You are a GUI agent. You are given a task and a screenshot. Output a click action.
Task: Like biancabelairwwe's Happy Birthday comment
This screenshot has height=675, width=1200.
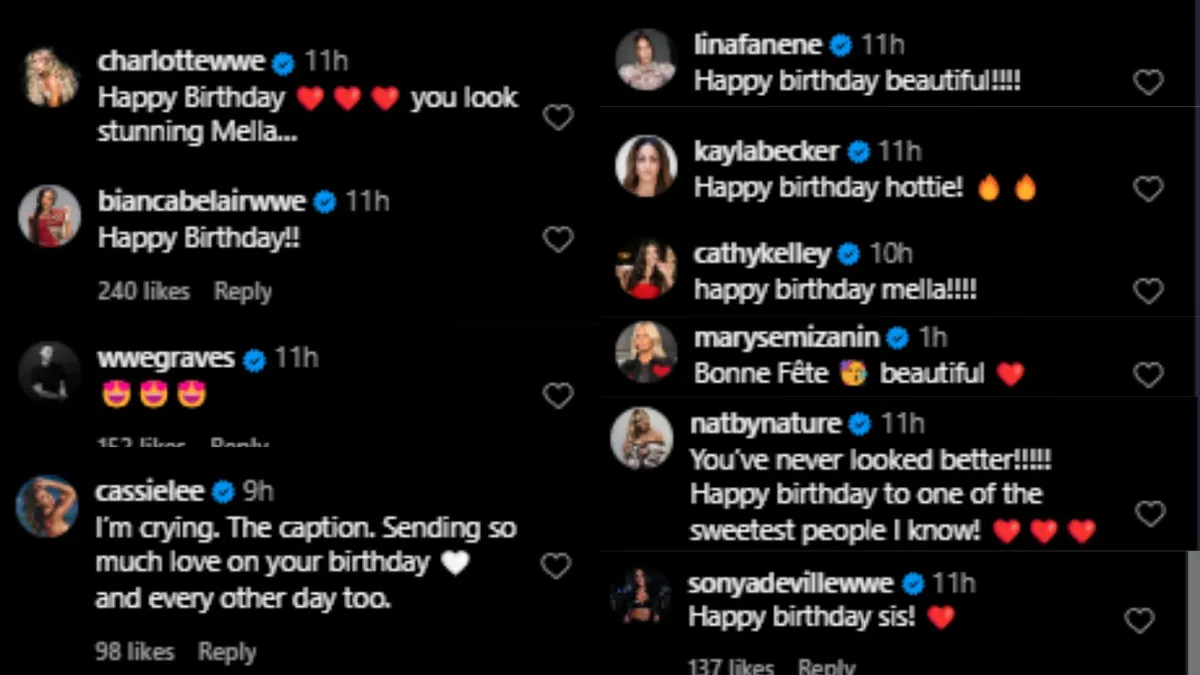557,239
